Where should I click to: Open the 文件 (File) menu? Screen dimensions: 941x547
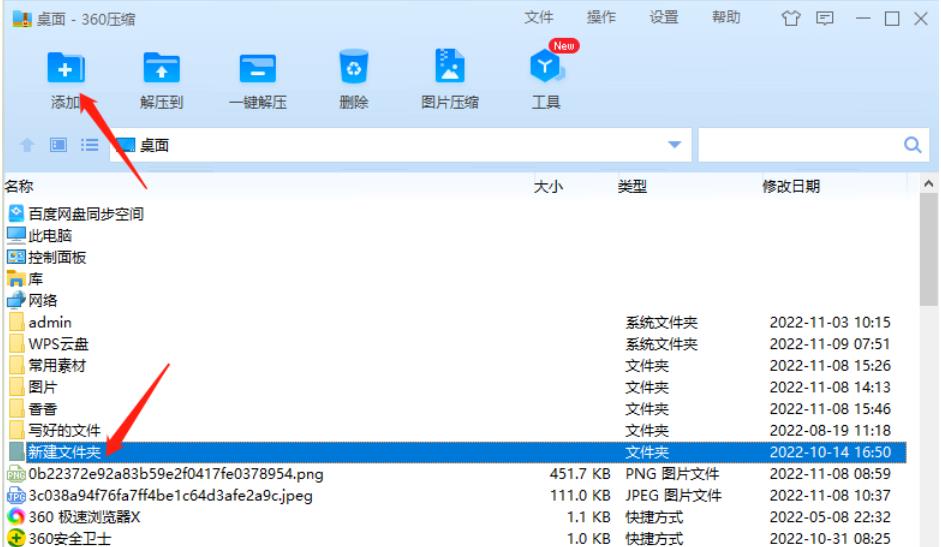click(539, 17)
